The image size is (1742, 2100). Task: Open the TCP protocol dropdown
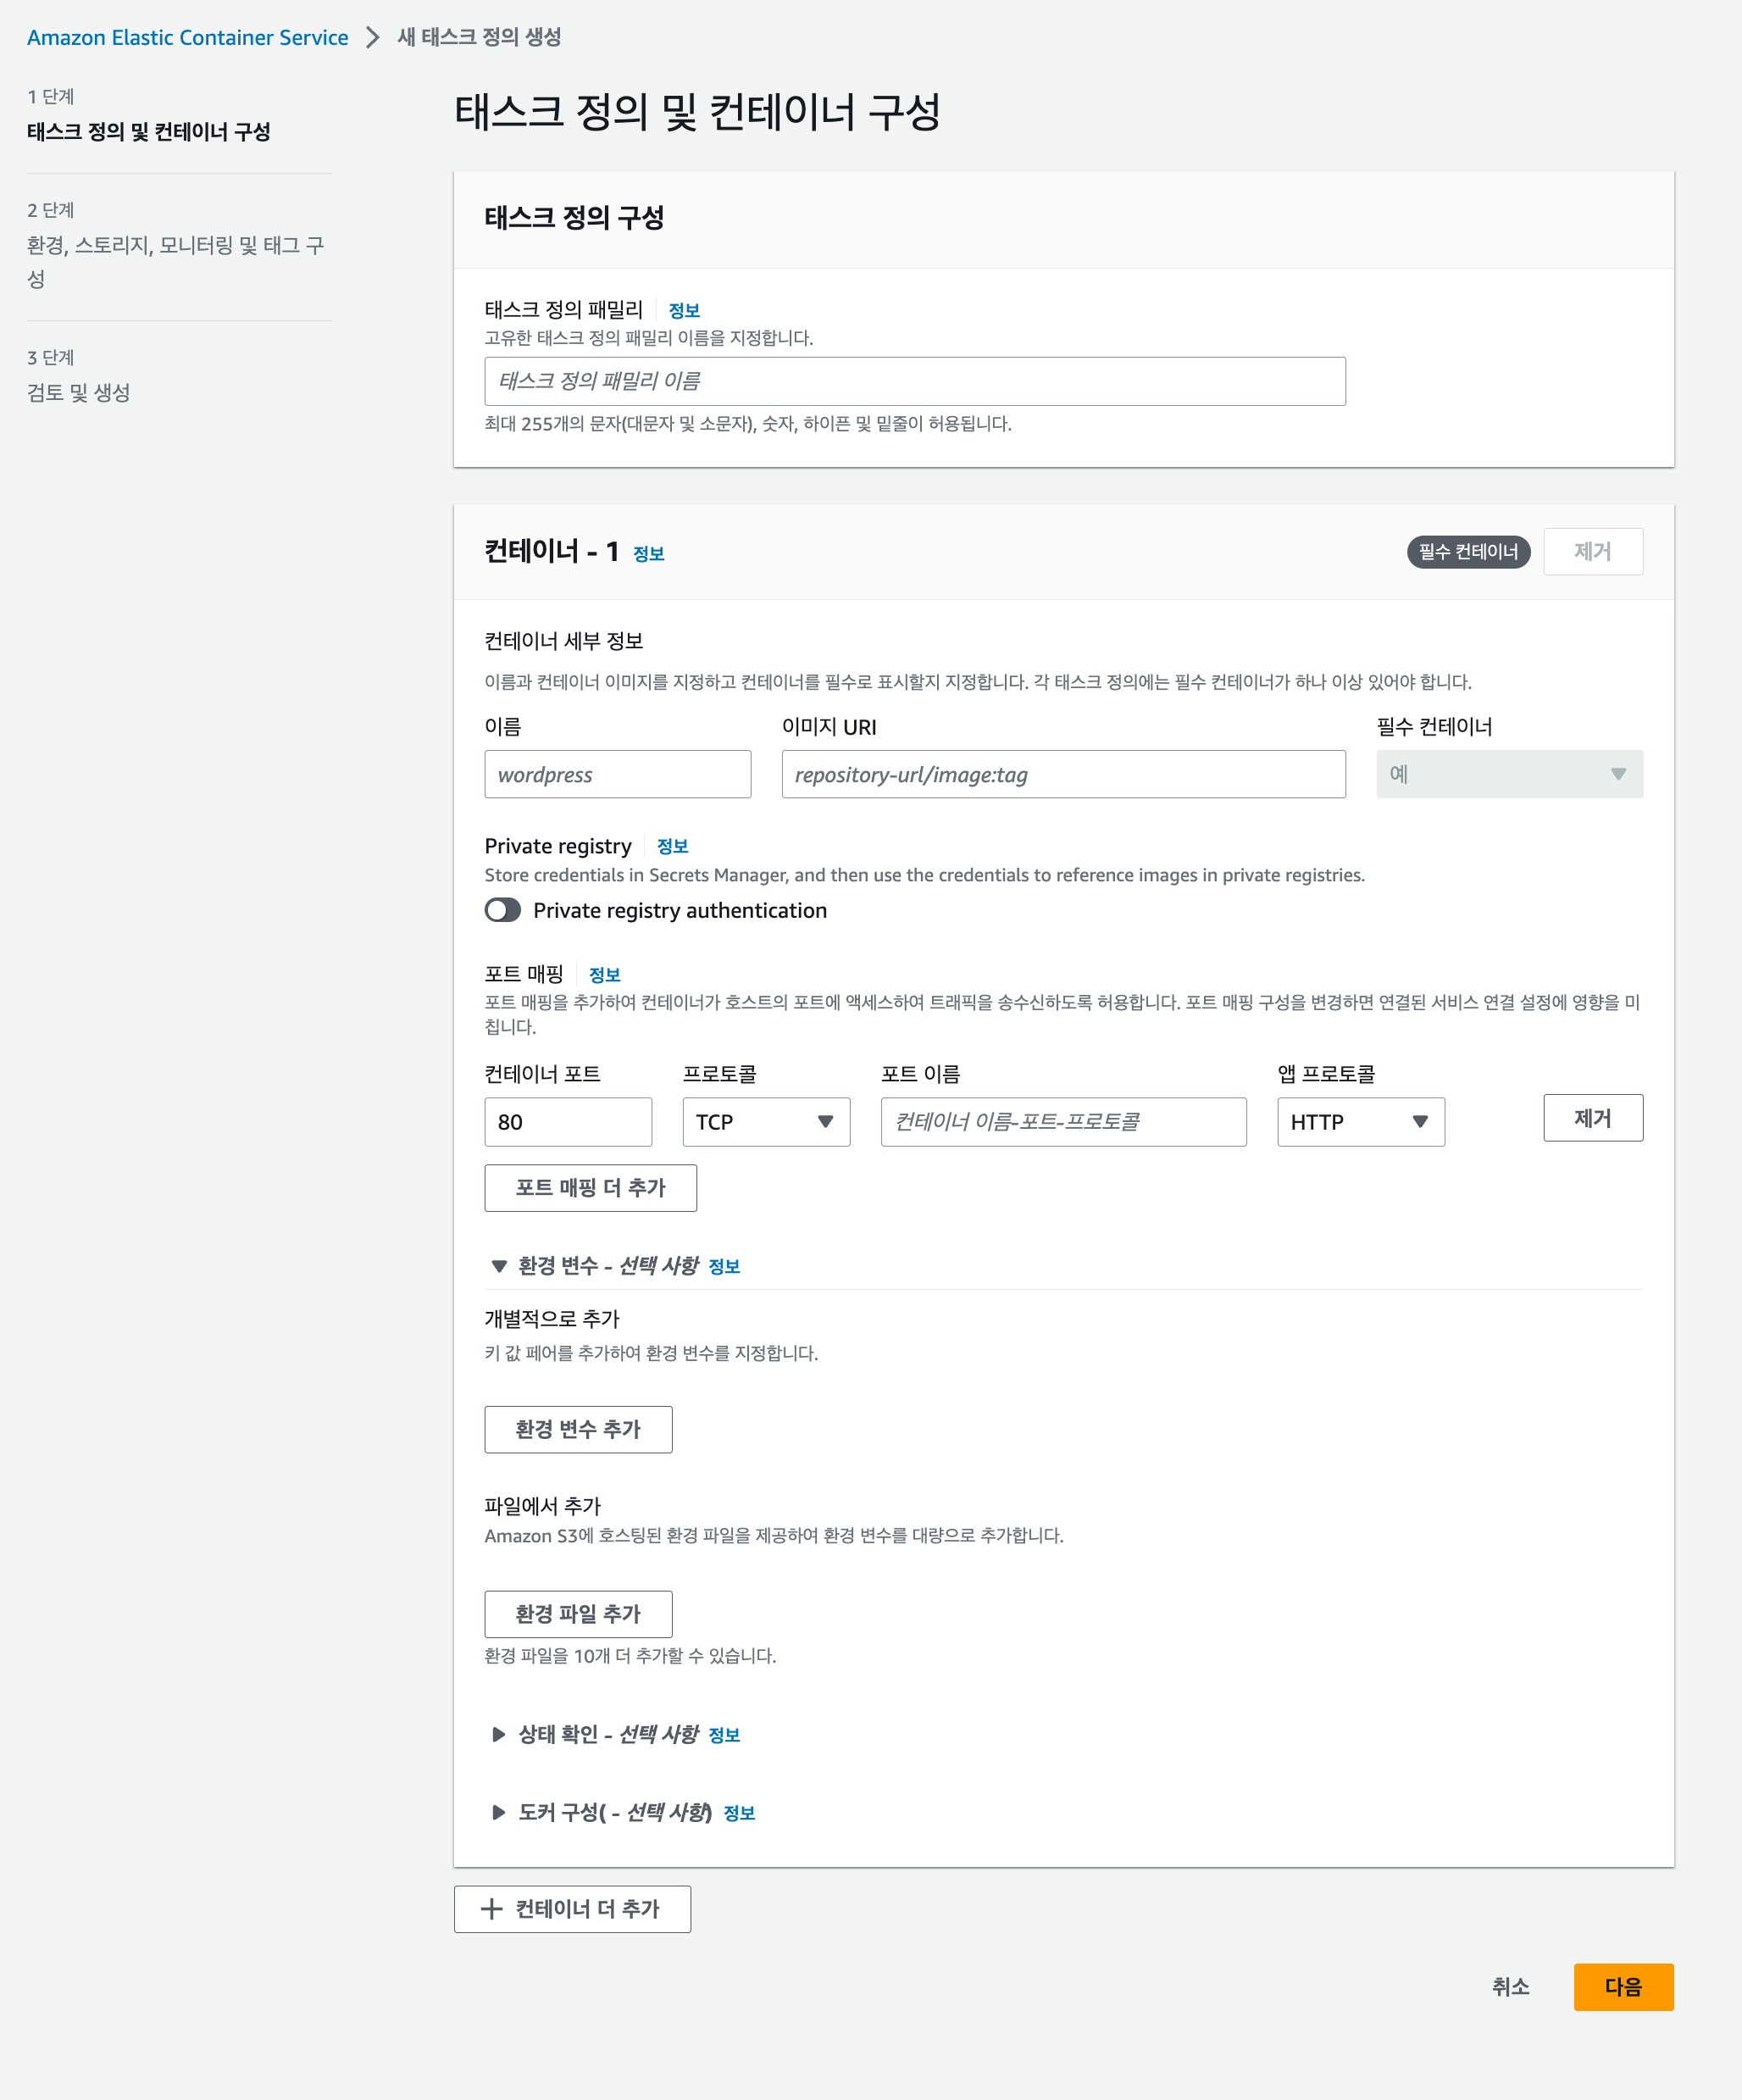[766, 1122]
